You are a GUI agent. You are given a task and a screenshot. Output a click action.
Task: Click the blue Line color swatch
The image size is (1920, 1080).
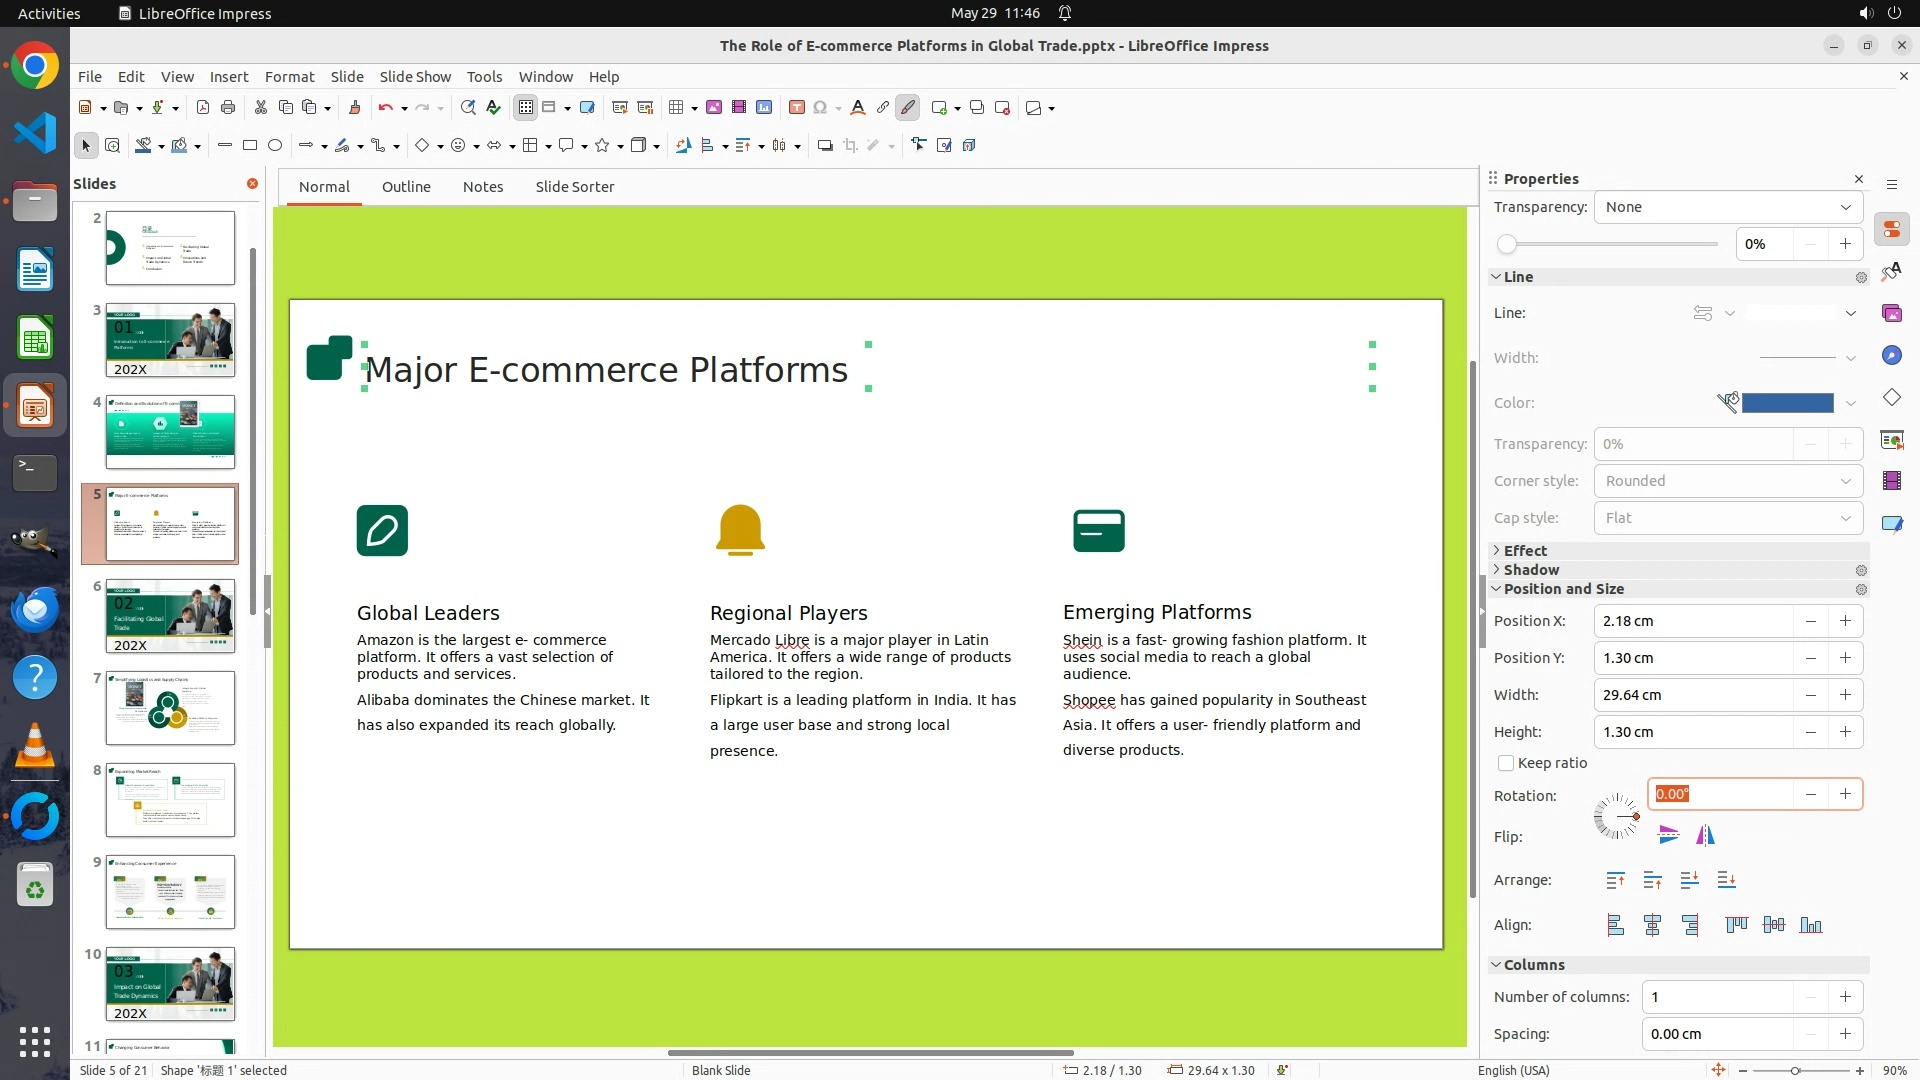(1787, 403)
